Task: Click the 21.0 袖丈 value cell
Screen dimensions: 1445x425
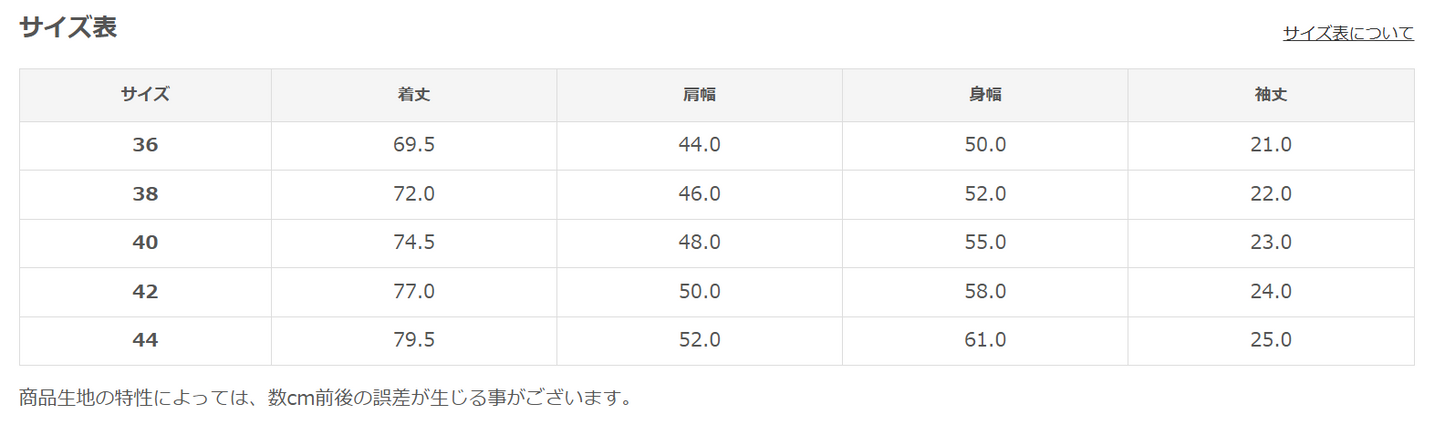Action: point(1271,145)
